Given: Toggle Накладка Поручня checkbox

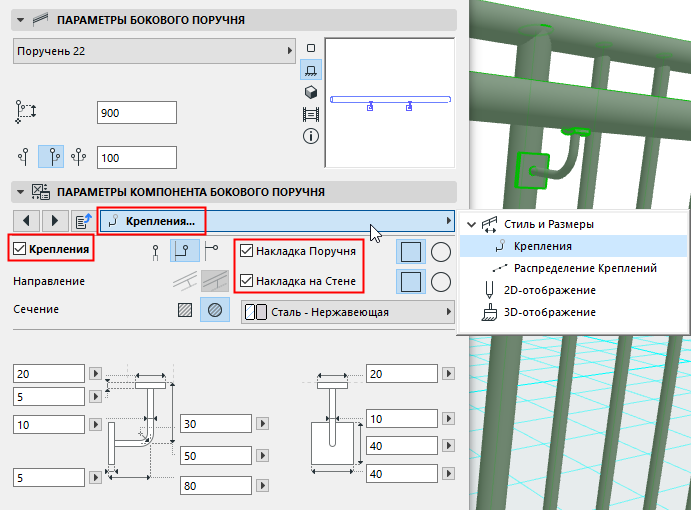Looking at the screenshot, I should (x=246, y=251).
